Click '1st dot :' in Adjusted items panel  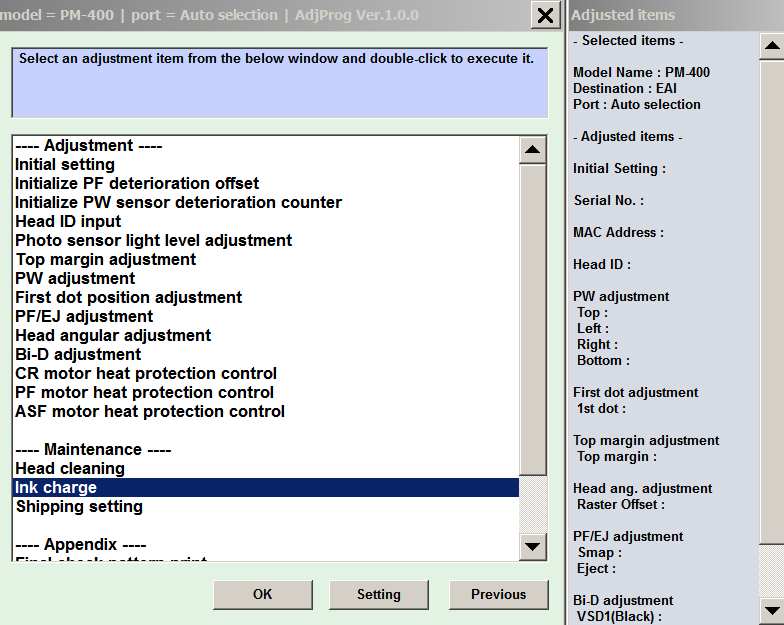click(x=601, y=408)
